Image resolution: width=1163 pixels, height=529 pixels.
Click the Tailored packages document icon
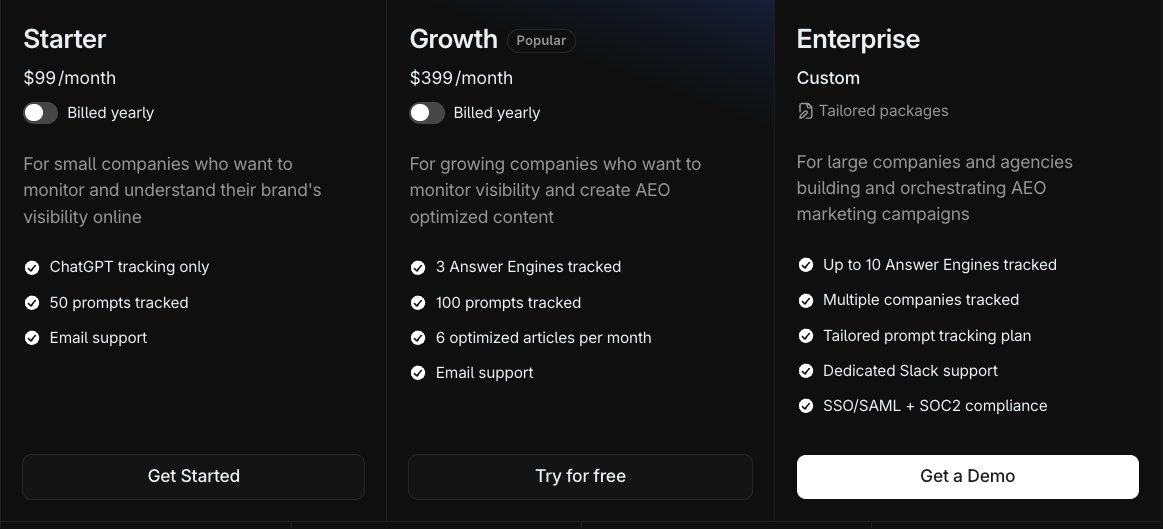tap(805, 111)
